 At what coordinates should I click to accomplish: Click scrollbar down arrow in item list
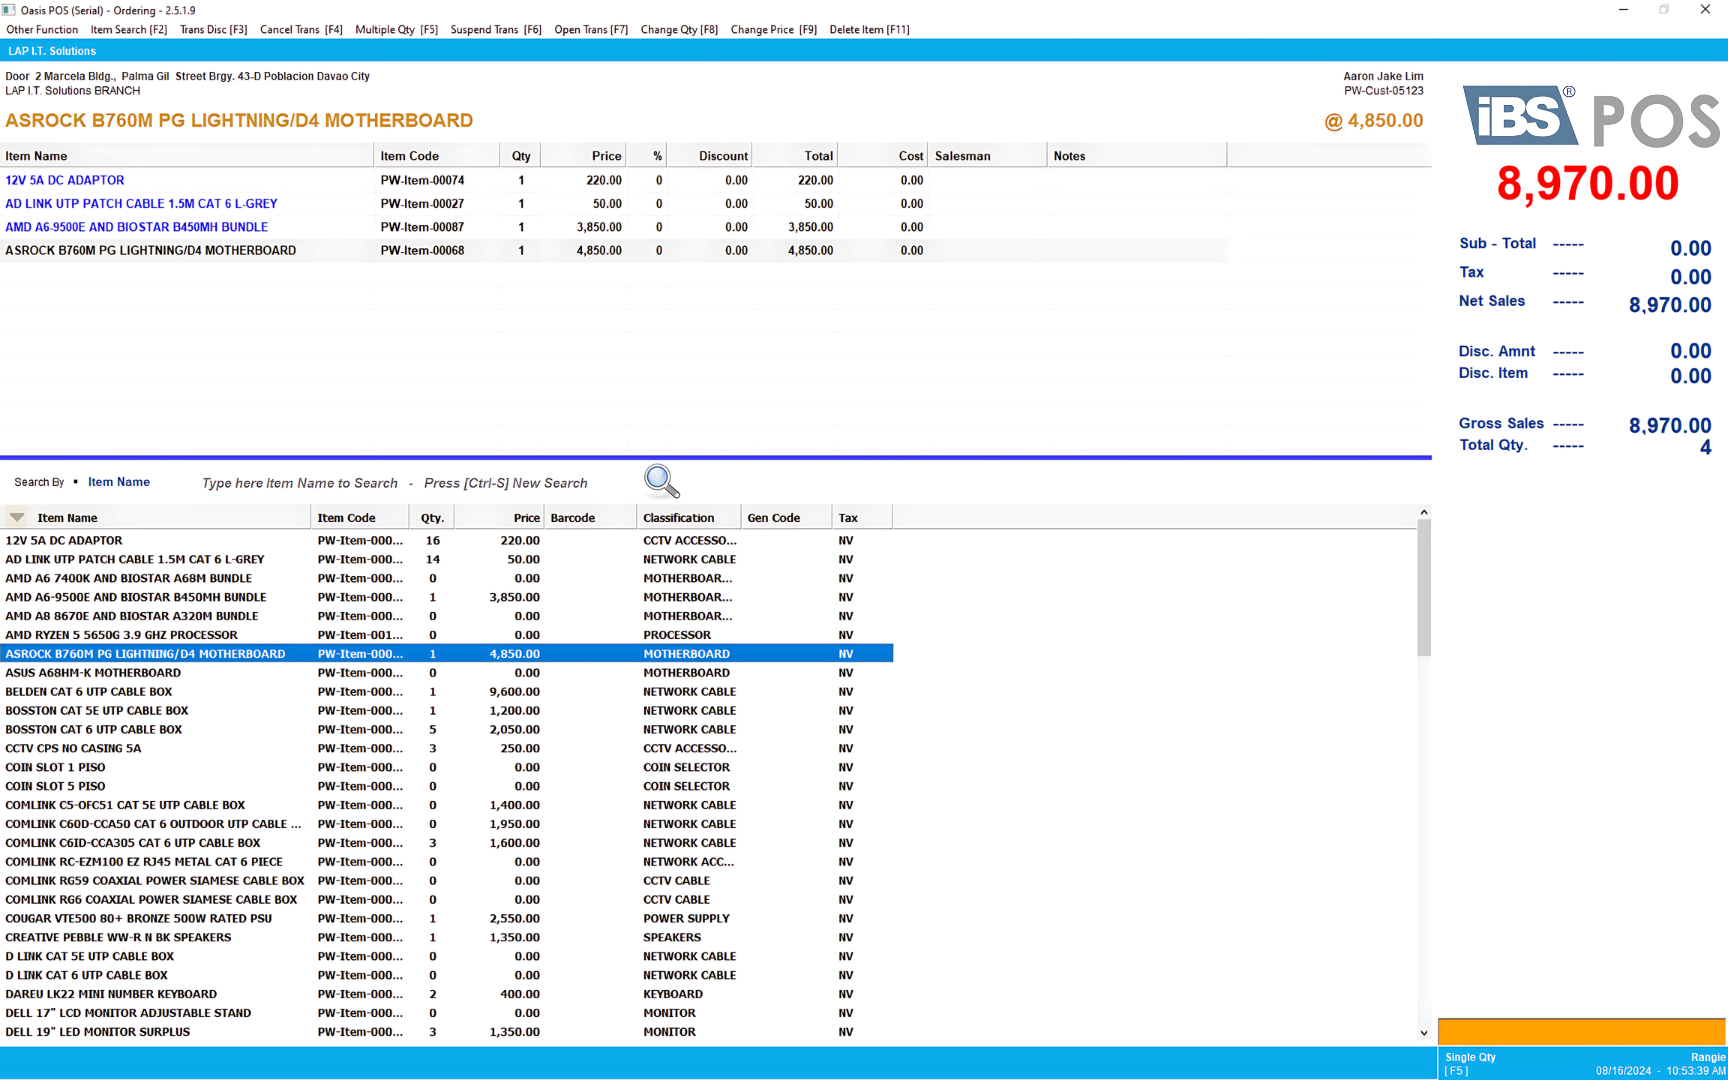click(1424, 1033)
